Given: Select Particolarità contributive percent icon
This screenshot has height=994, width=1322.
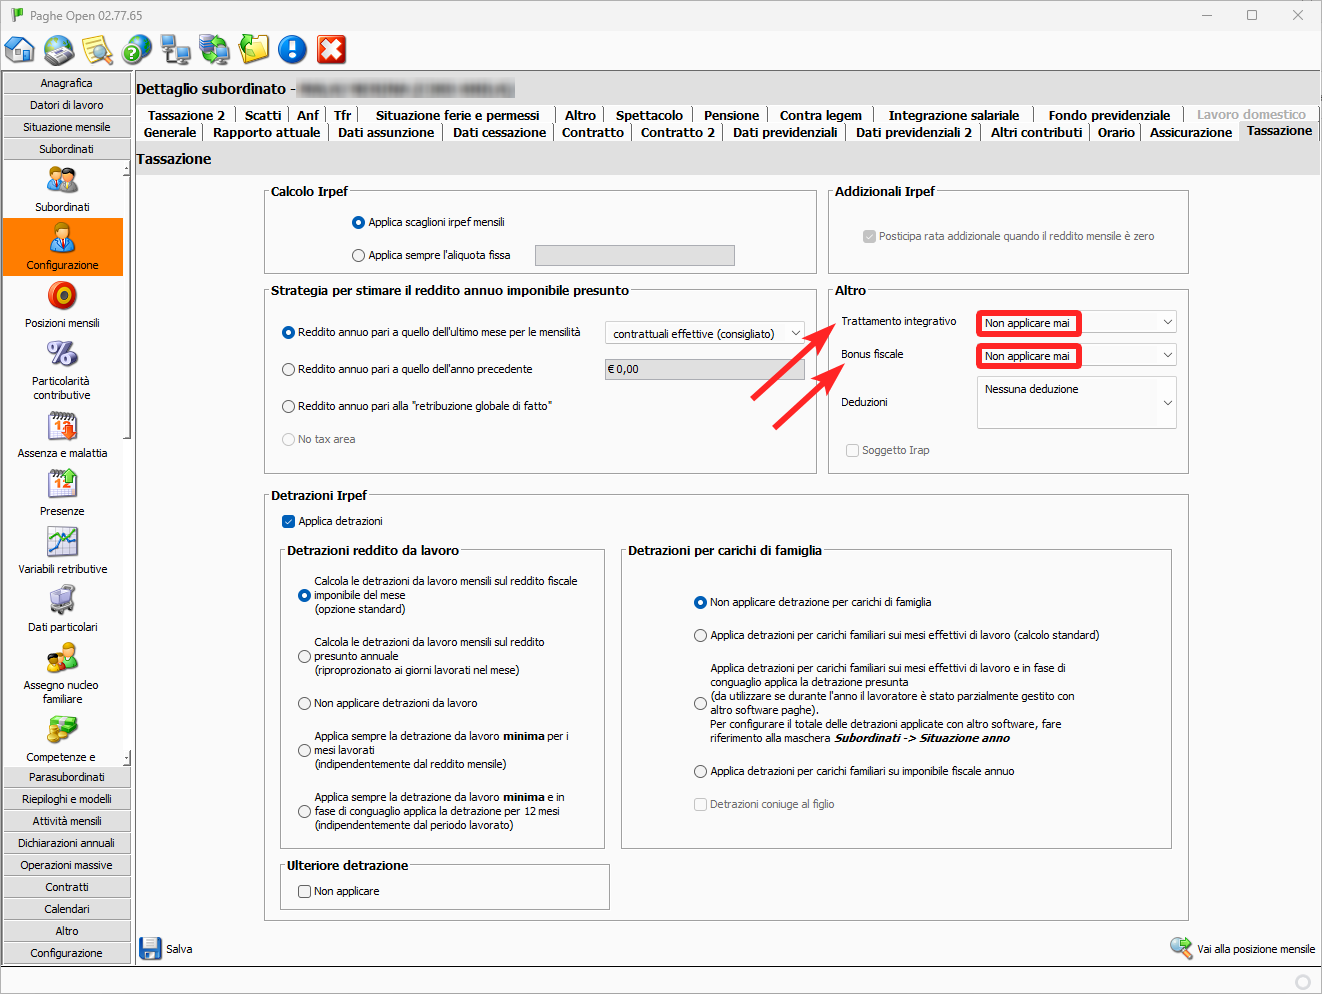Looking at the screenshot, I should click(62, 355).
